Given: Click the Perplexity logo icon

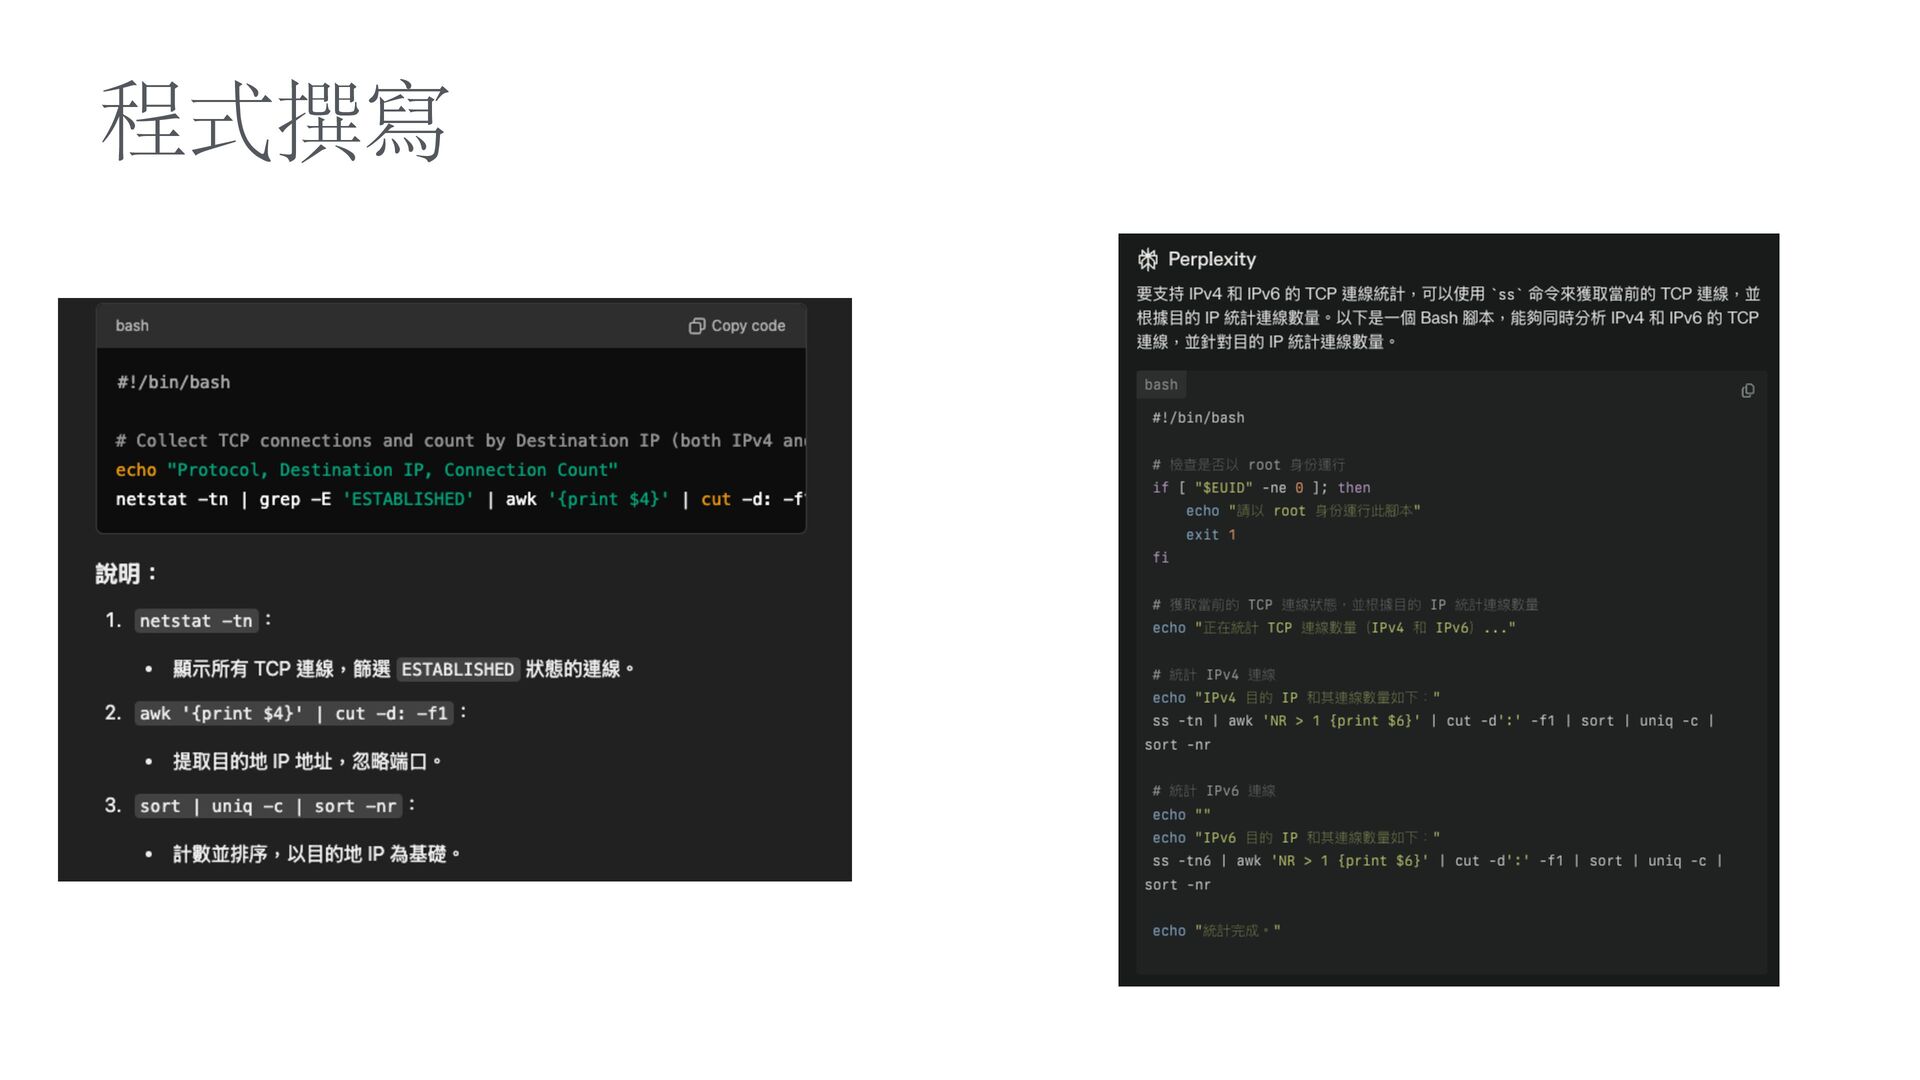Looking at the screenshot, I should coord(1148,260).
